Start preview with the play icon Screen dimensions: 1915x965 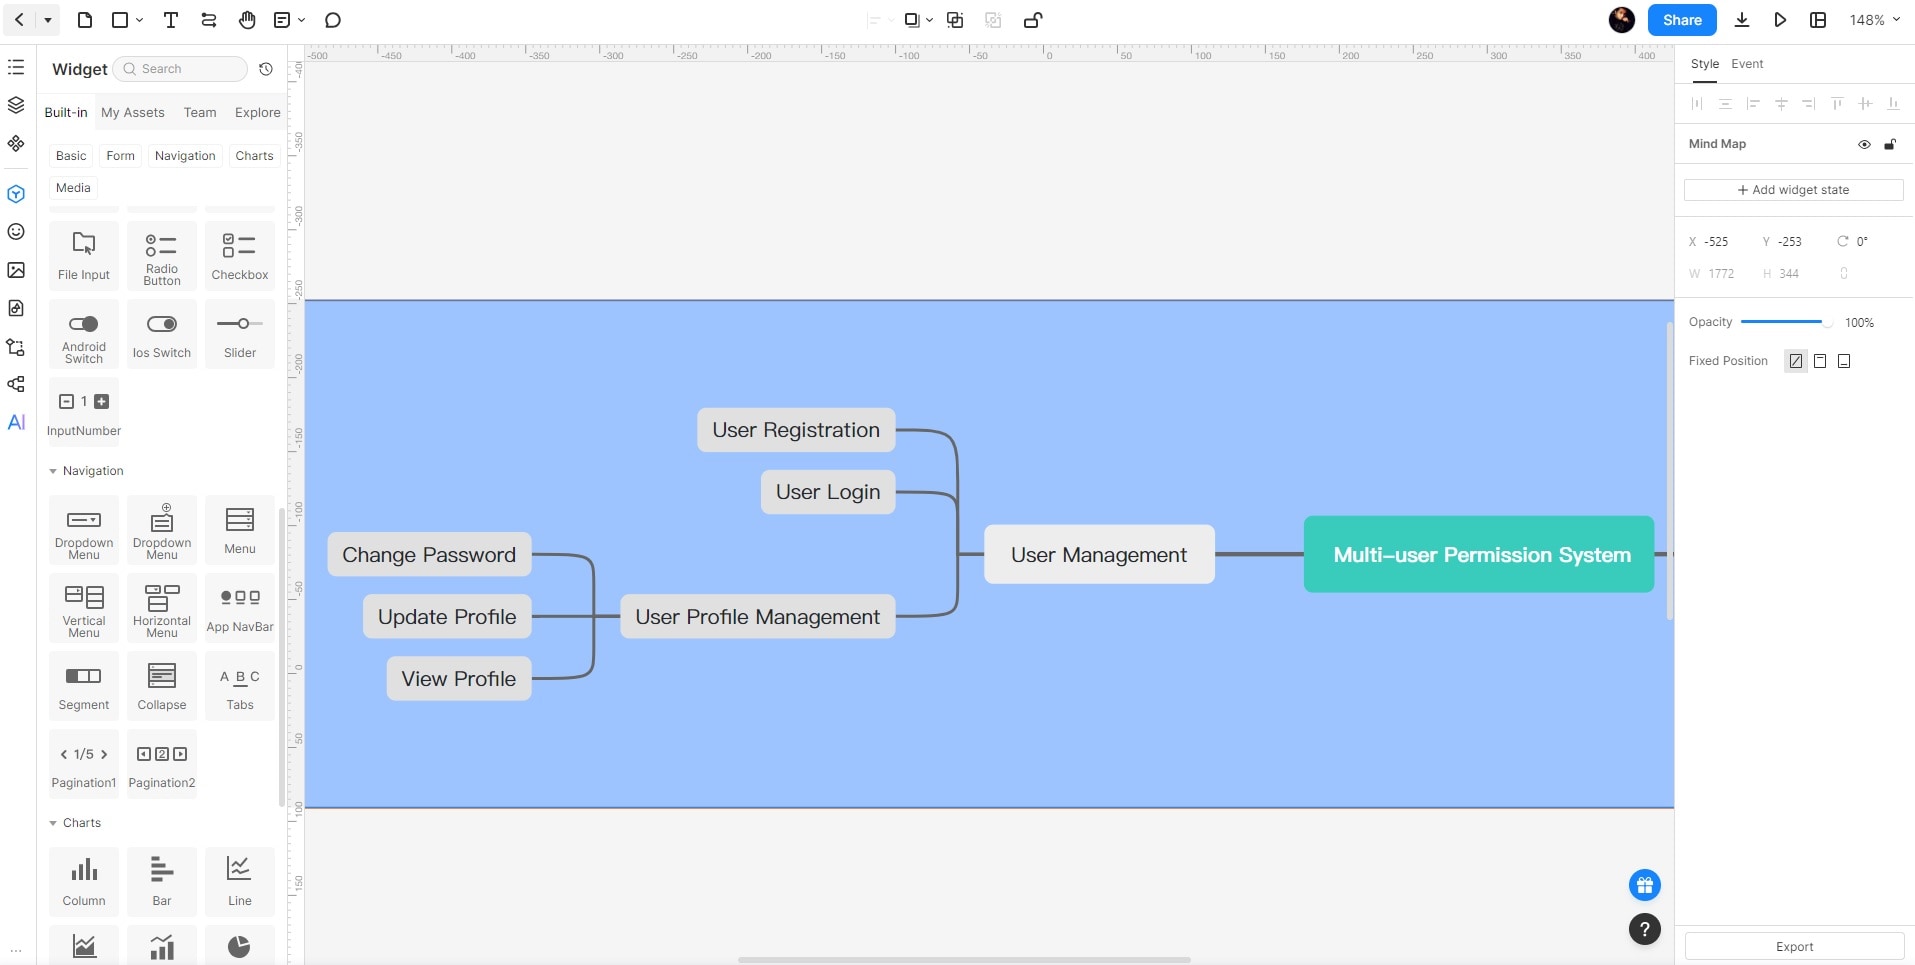click(1780, 20)
